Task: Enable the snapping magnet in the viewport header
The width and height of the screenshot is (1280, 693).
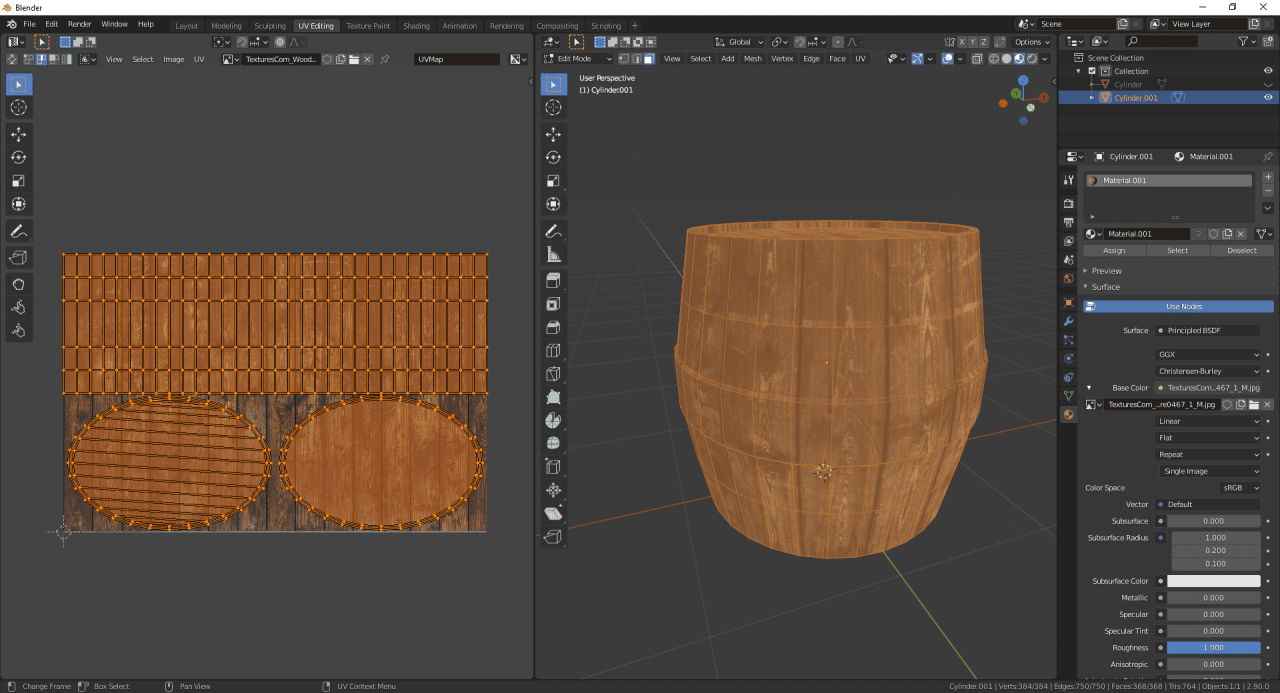Action: [x=800, y=42]
